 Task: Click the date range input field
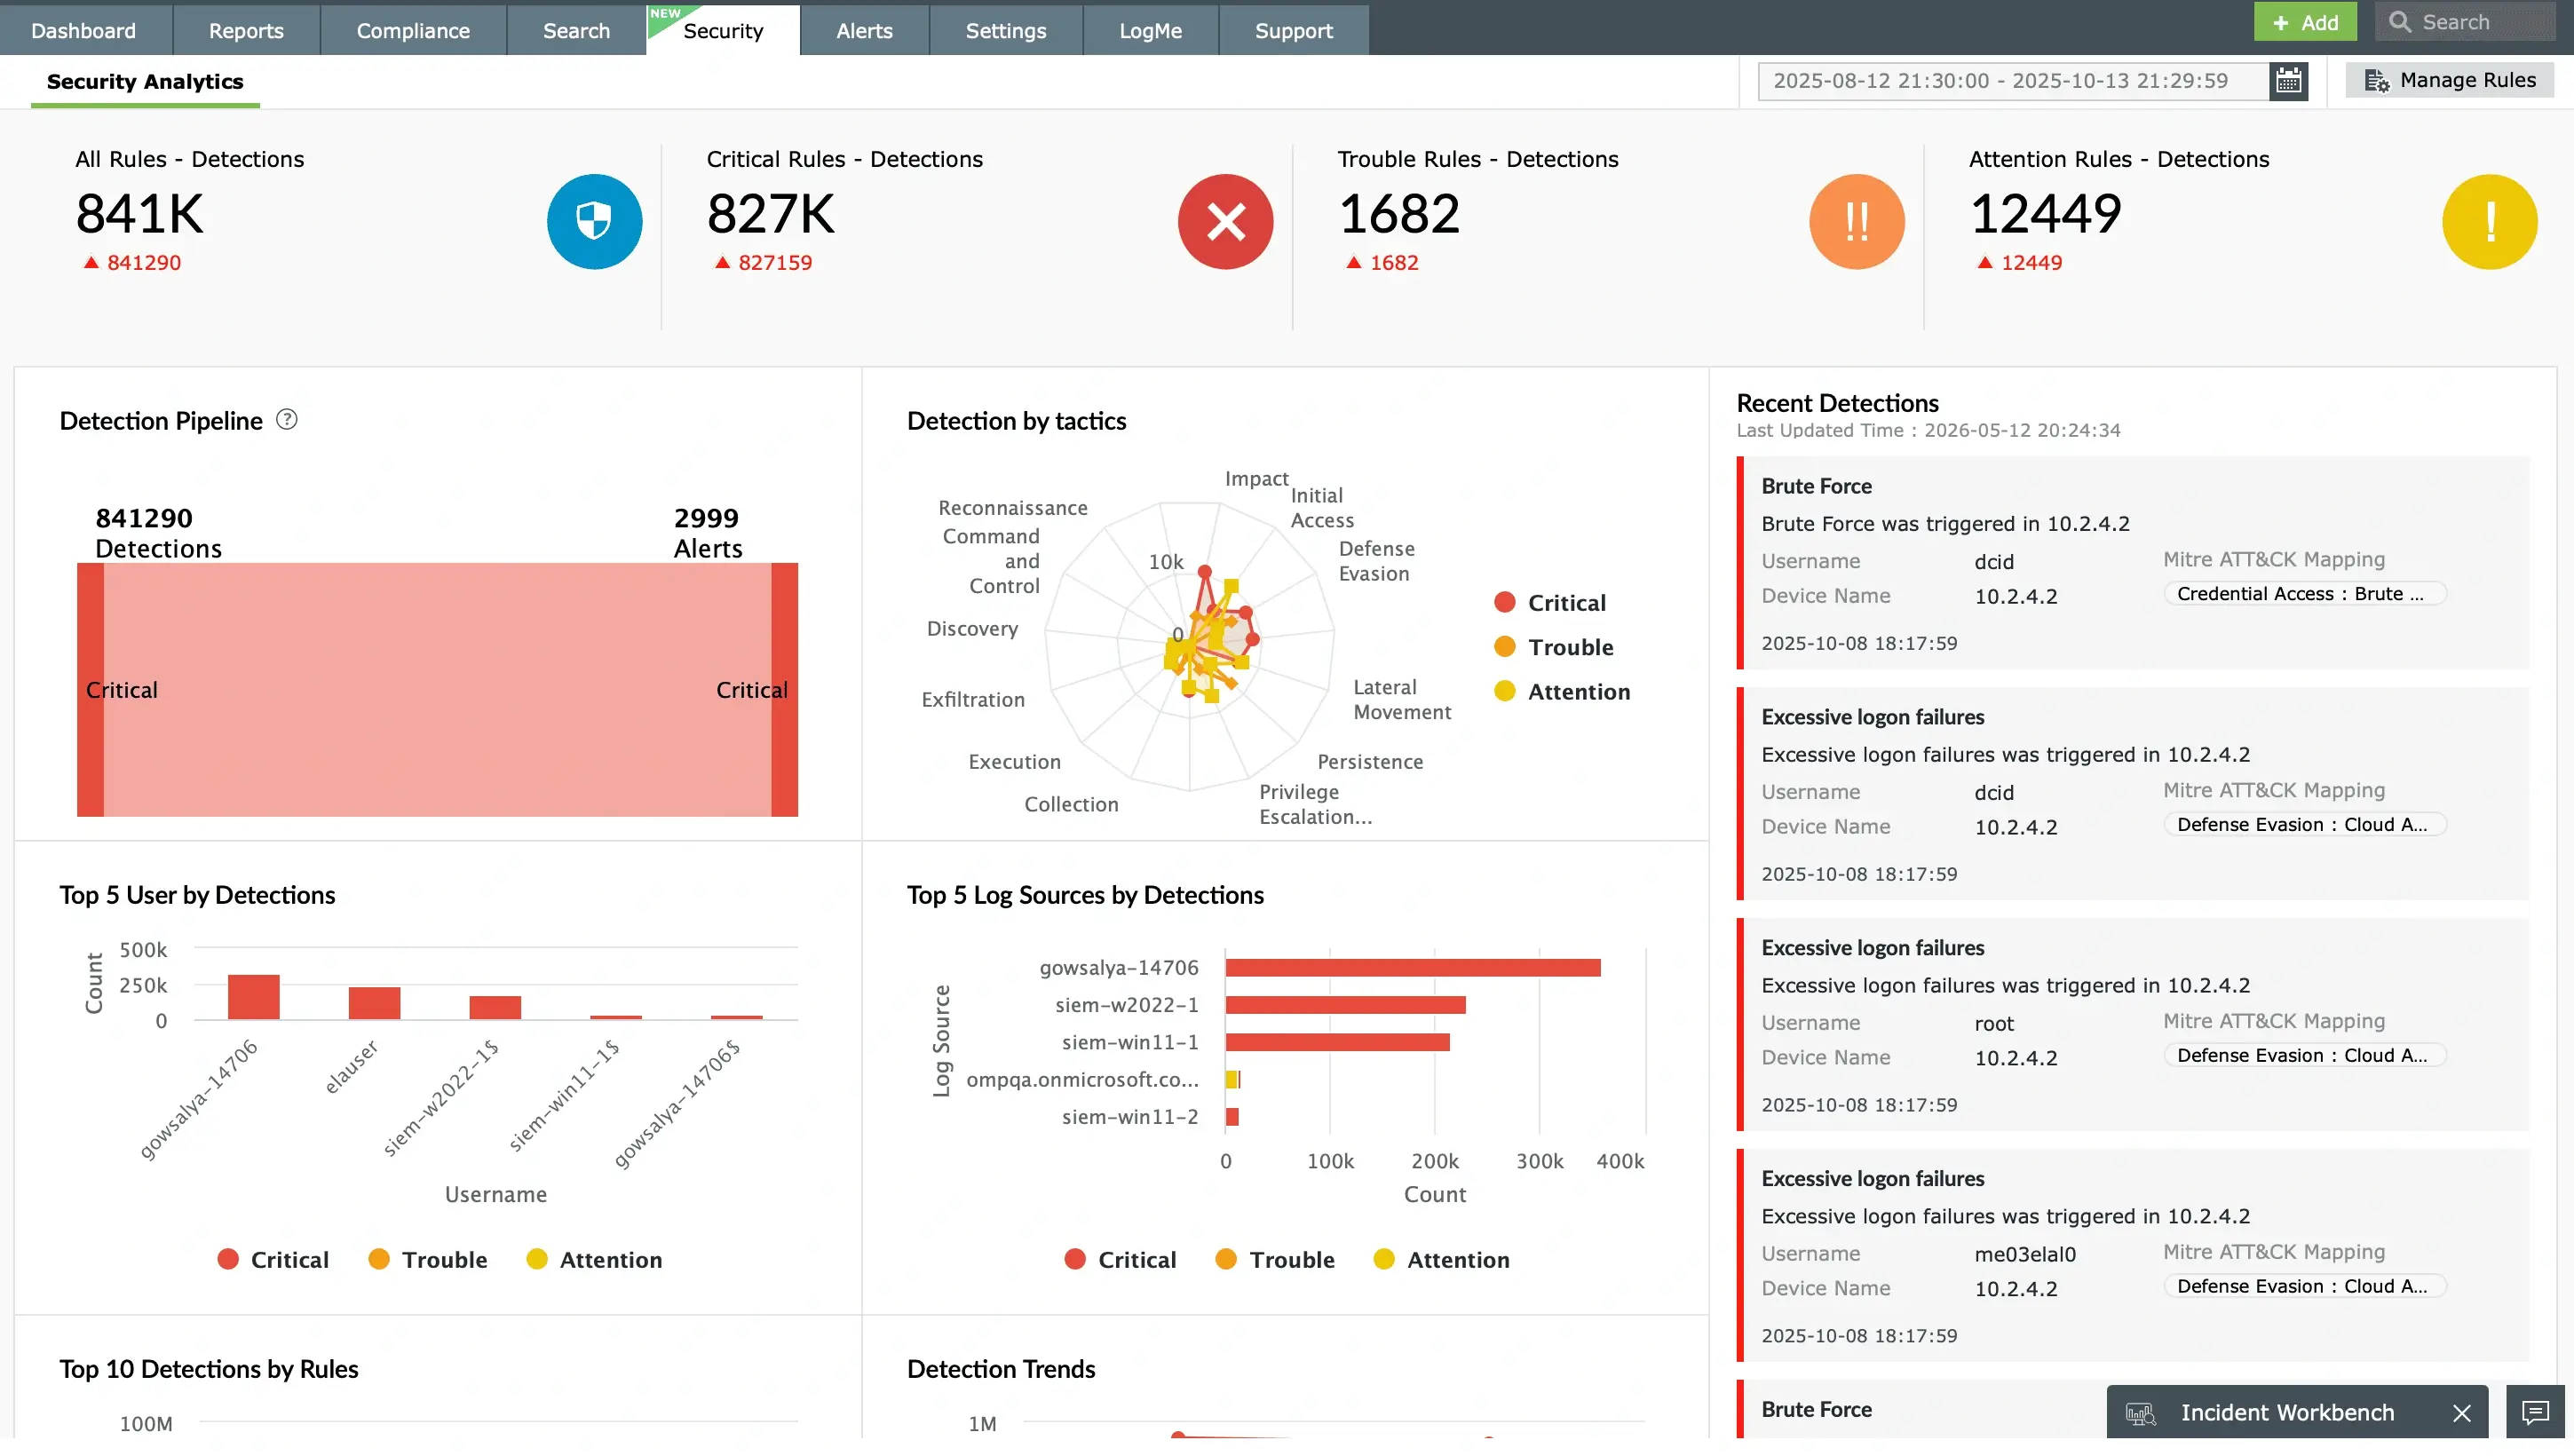(x=2014, y=81)
